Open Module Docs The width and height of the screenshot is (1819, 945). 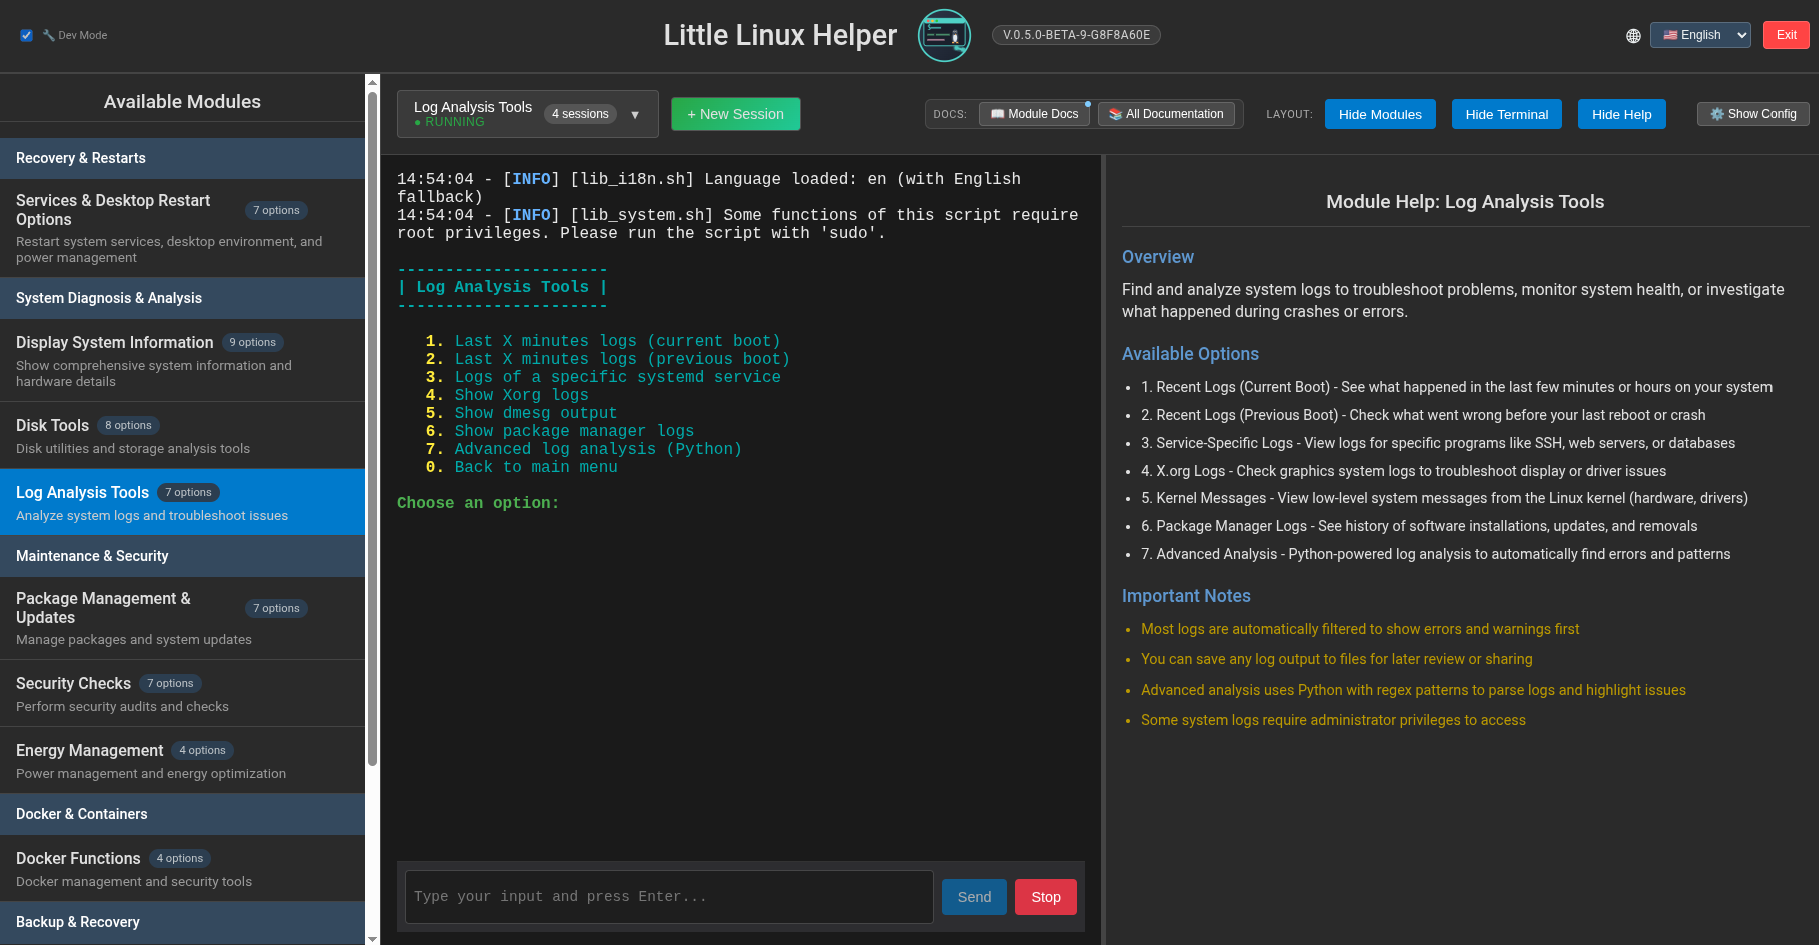pyautogui.click(x=1034, y=114)
